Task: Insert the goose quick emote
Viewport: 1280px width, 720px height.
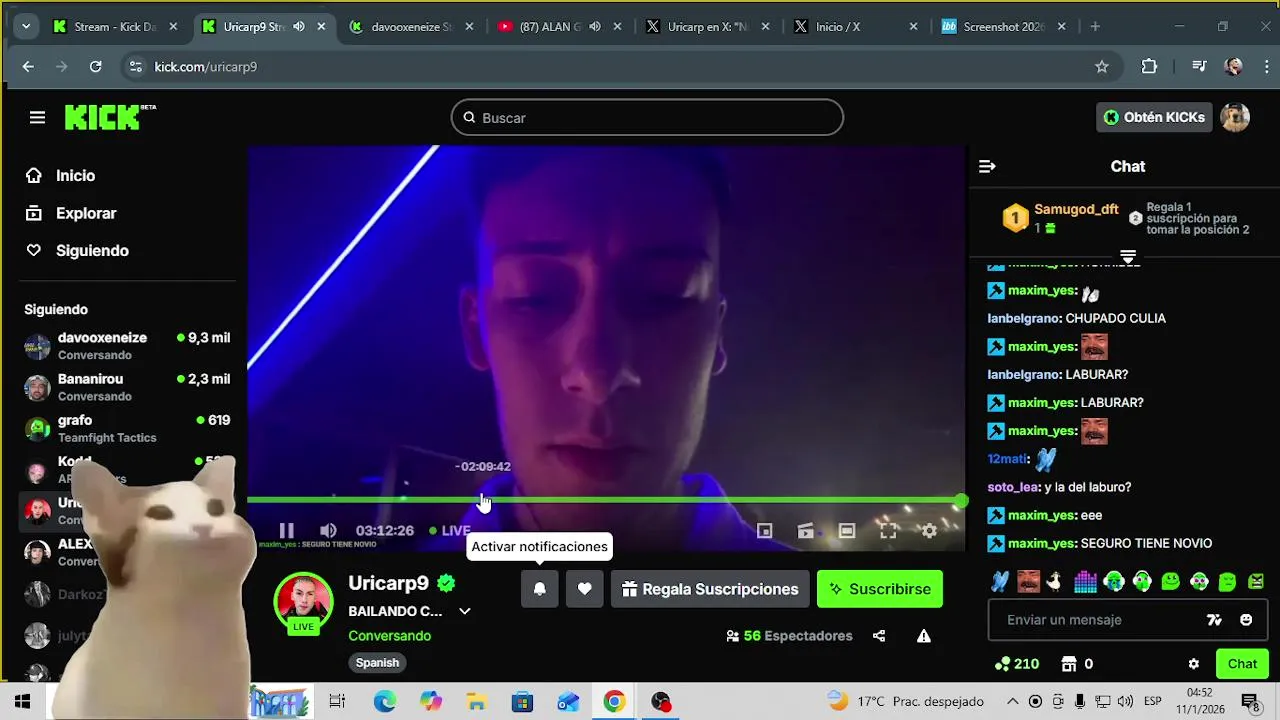Action: point(1054,581)
